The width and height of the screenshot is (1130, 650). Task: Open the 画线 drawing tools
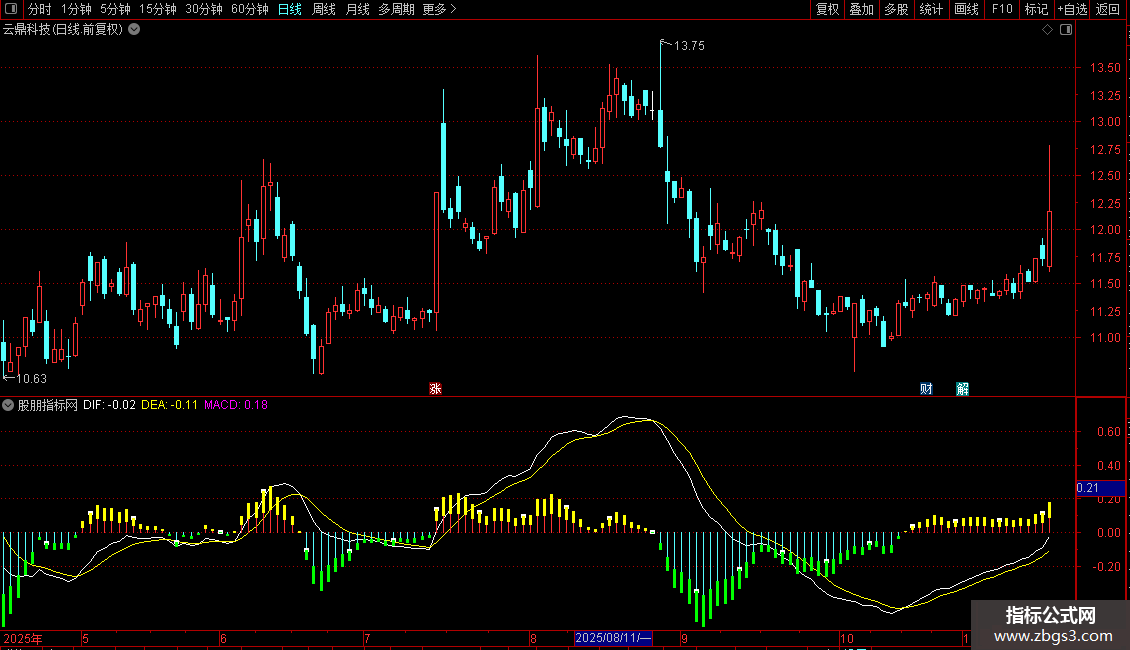[966, 9]
